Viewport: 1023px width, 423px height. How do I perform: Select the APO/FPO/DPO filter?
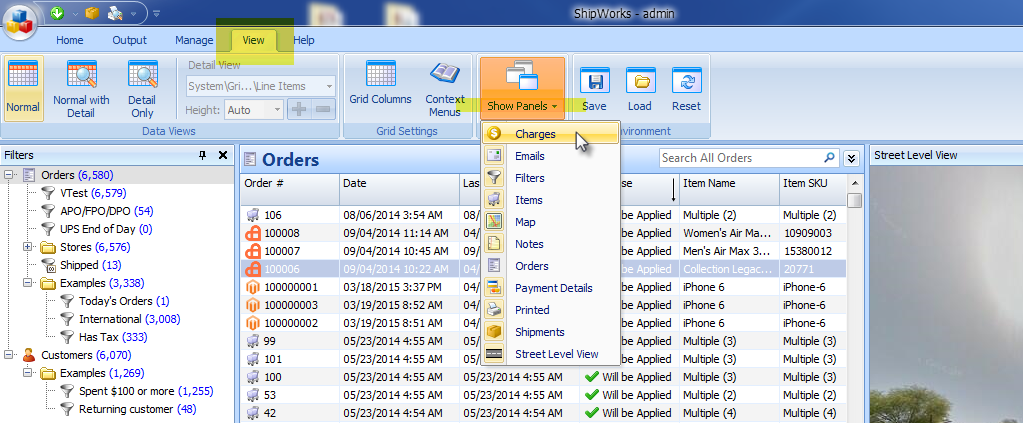click(97, 211)
